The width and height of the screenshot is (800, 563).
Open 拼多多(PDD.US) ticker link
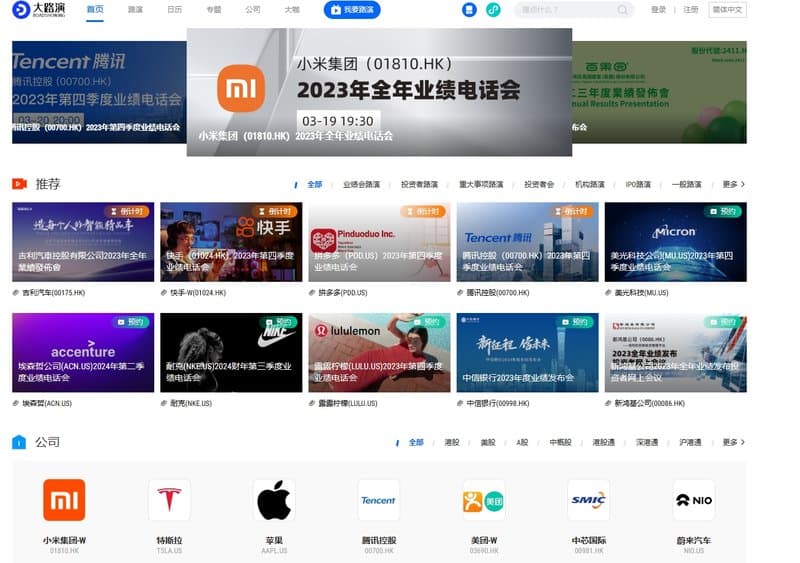343,293
